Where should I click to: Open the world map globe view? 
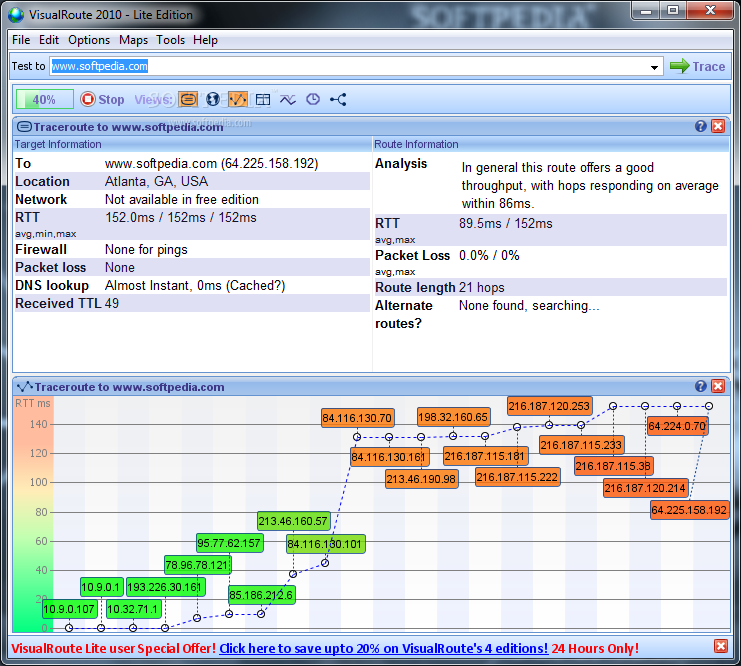click(x=213, y=100)
